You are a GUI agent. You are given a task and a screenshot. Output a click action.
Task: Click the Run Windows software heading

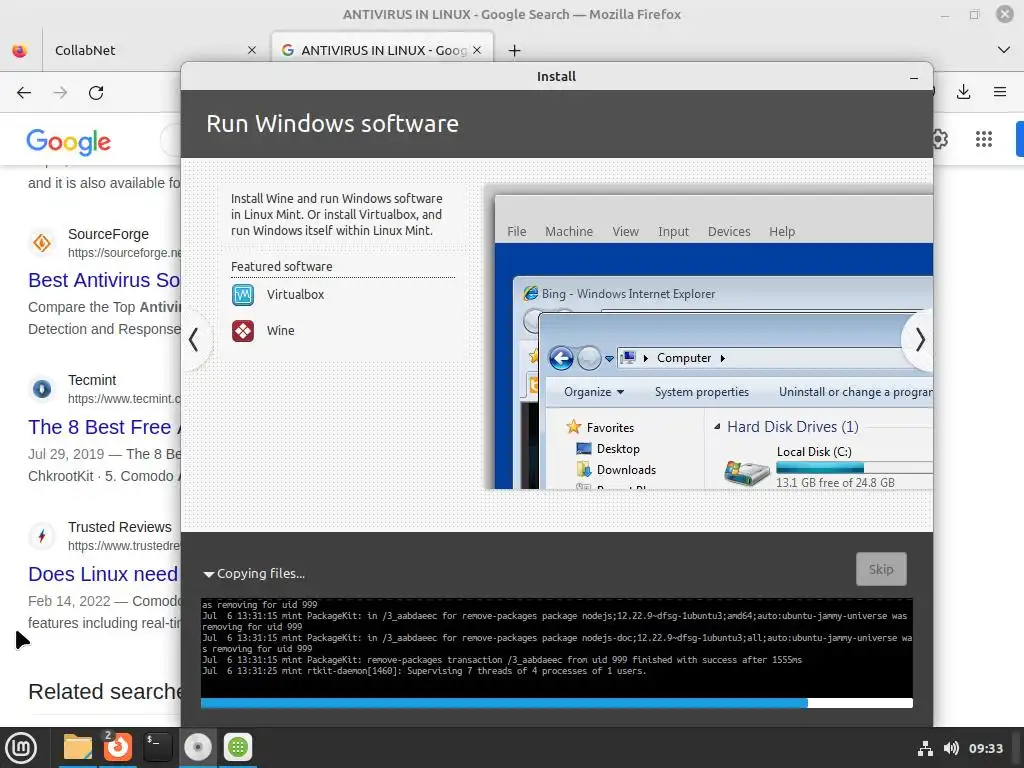(332, 124)
